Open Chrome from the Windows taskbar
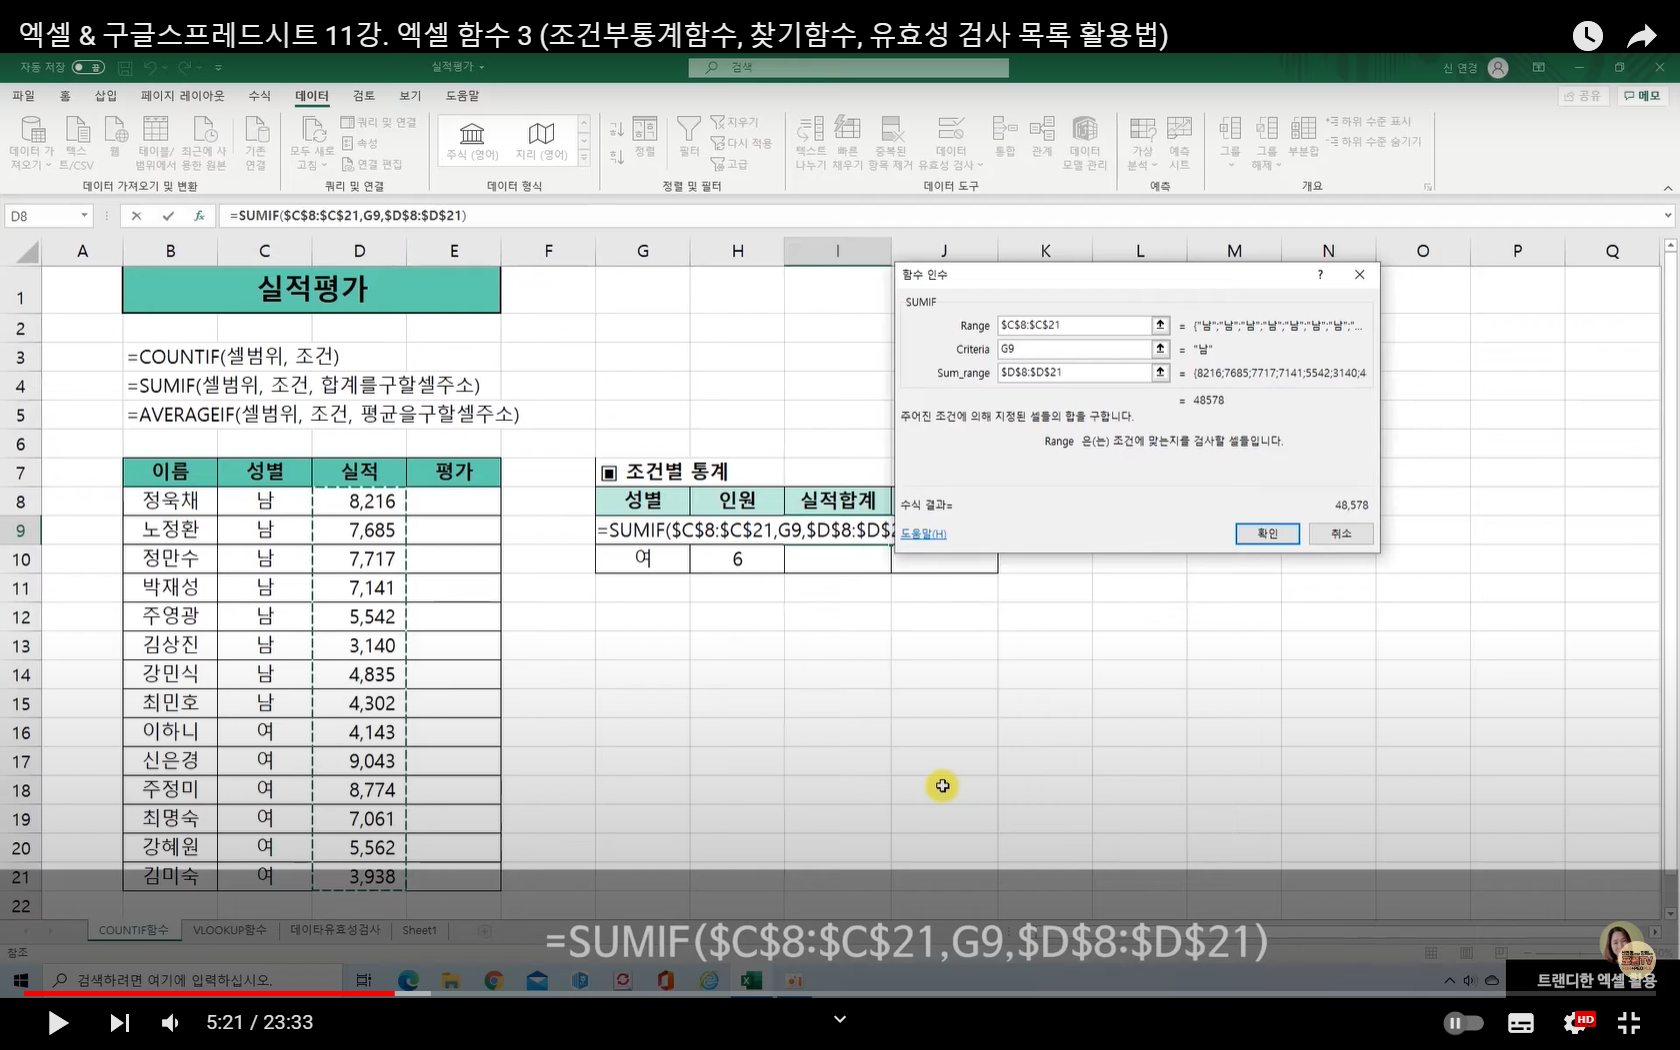This screenshot has width=1680, height=1050. pyautogui.click(x=493, y=981)
